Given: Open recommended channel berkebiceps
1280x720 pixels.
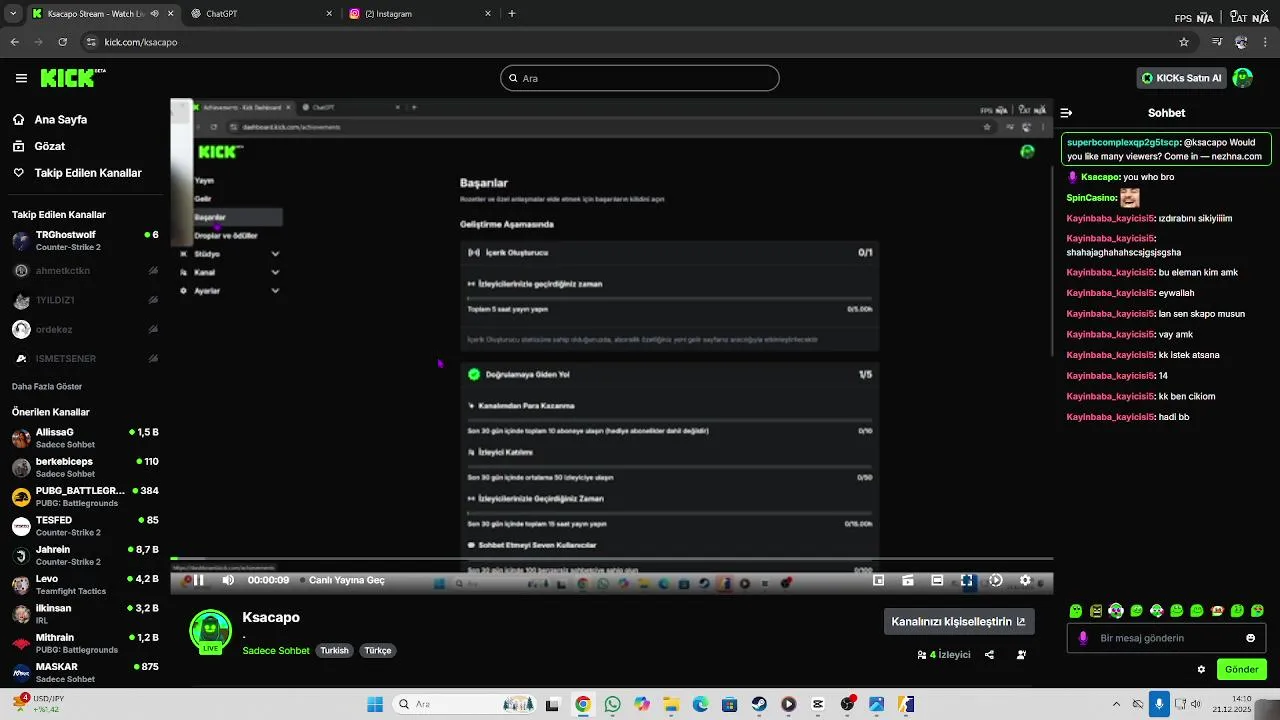Looking at the screenshot, I should coord(85,467).
